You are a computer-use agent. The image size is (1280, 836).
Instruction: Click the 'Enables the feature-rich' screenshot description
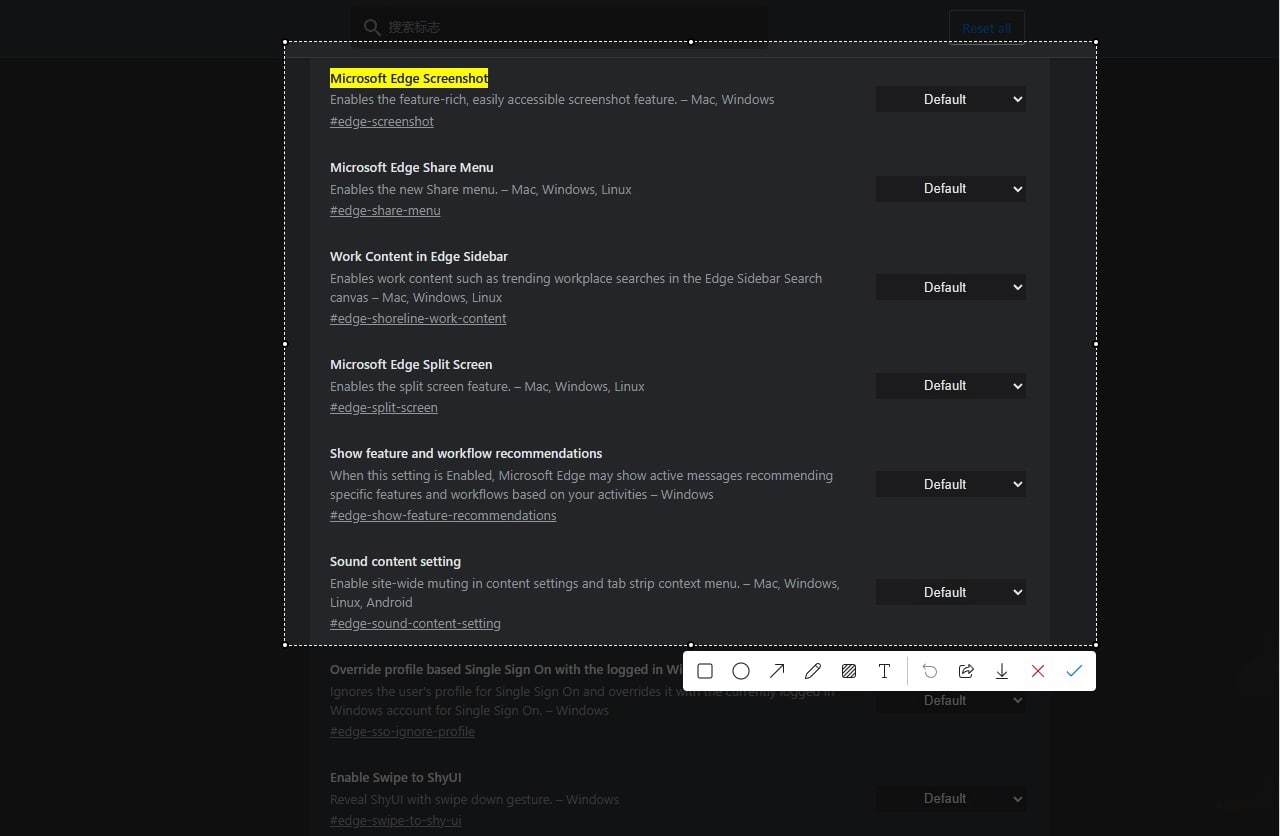coord(552,99)
